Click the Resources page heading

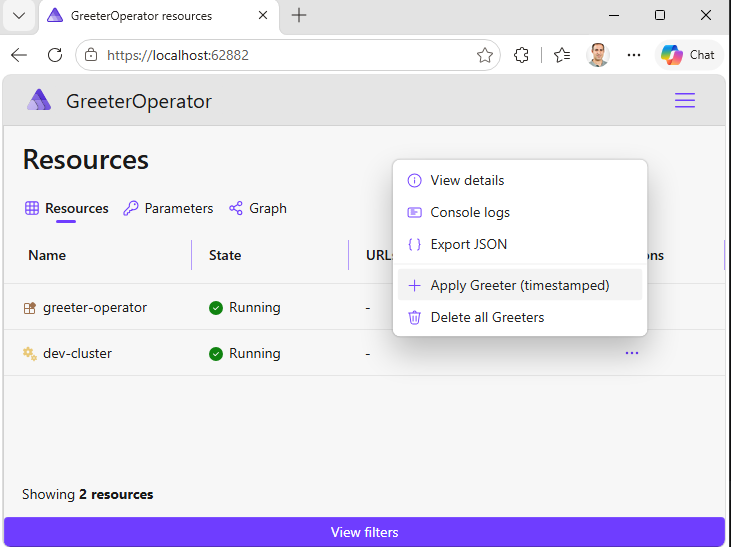click(86, 160)
